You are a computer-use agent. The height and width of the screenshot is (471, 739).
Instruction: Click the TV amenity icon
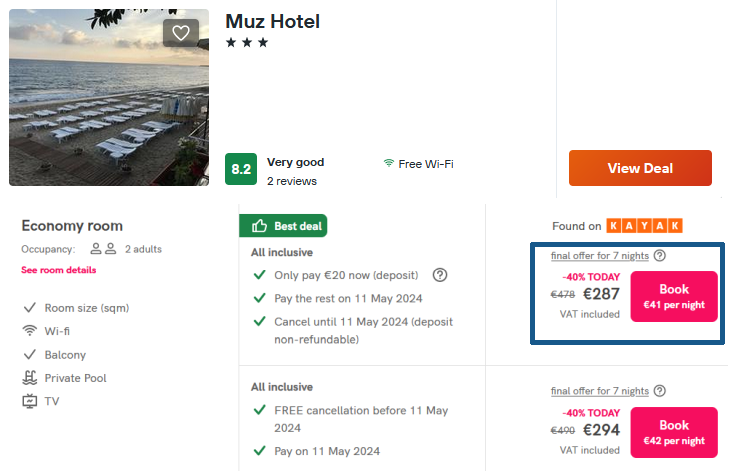coord(29,401)
